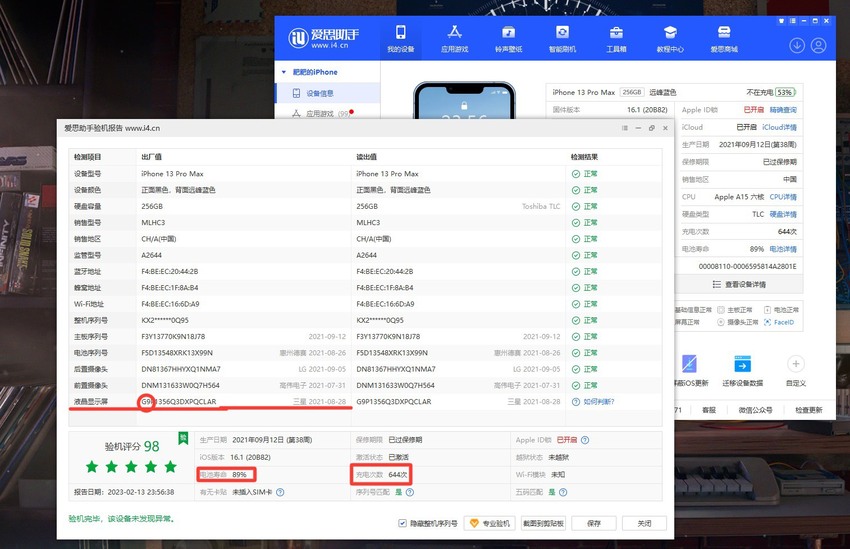Open the 工具箱 toolbox tab

tap(616, 39)
